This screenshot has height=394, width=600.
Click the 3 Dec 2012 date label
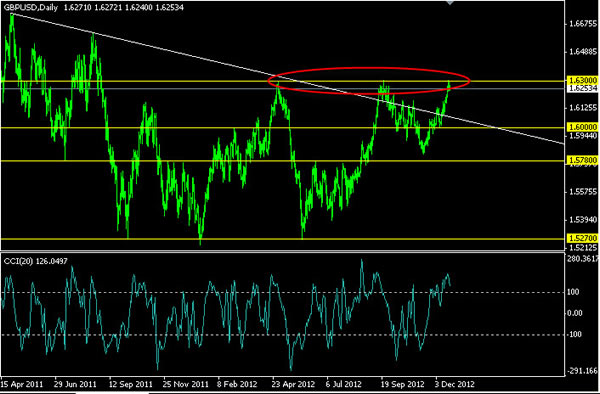(x=454, y=384)
